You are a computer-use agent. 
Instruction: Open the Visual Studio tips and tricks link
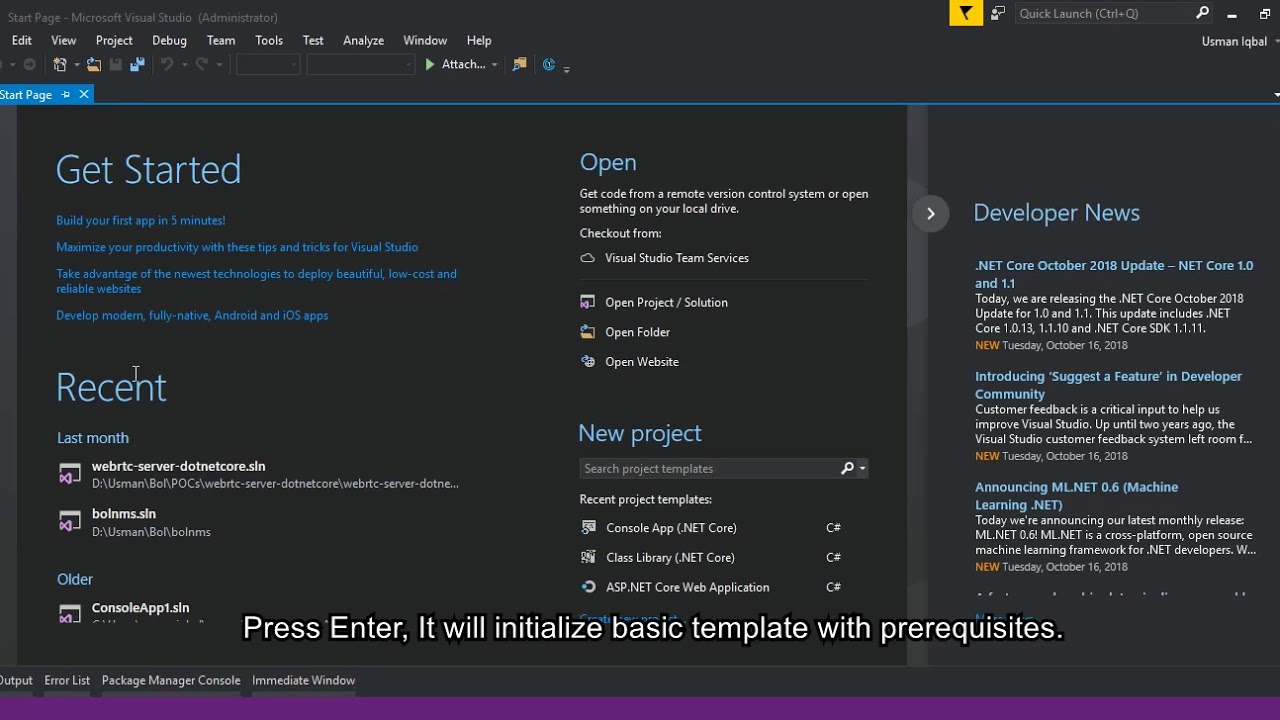pos(237,247)
